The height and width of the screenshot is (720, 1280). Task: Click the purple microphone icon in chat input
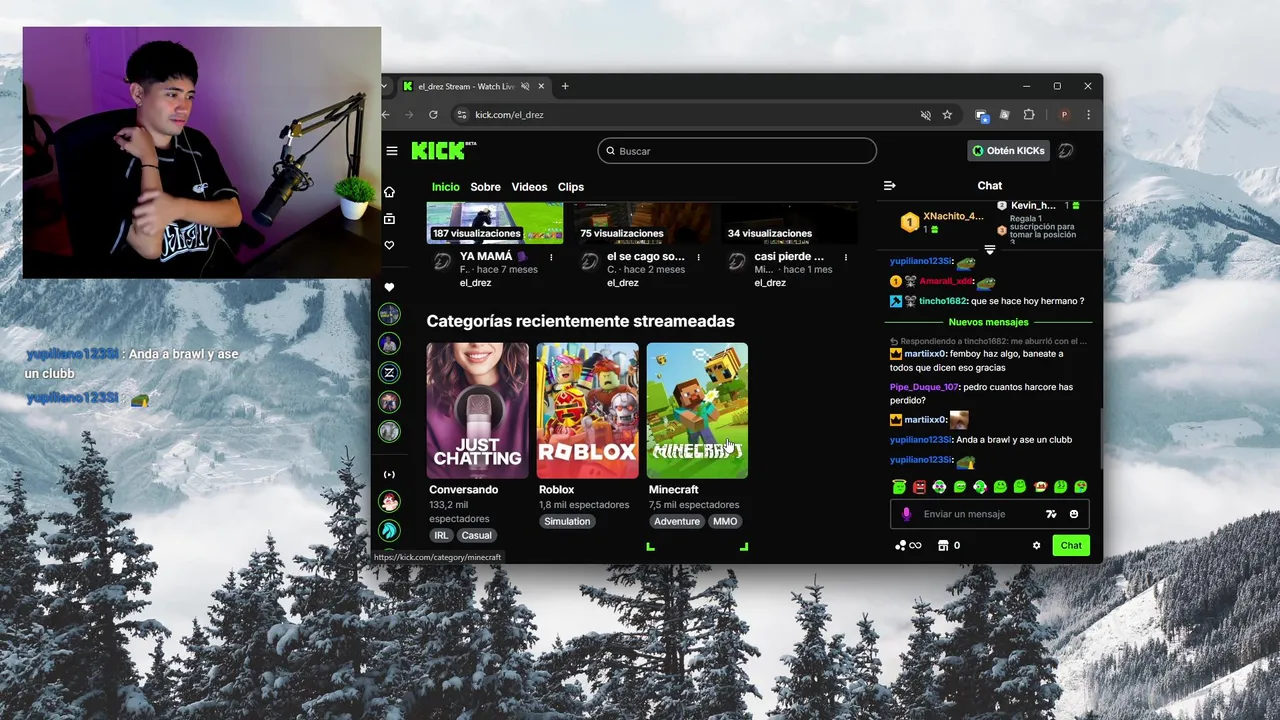pyautogui.click(x=906, y=514)
